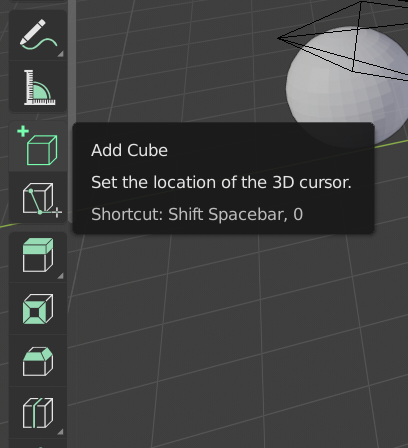Choose the Inset Faces tool

click(38, 309)
